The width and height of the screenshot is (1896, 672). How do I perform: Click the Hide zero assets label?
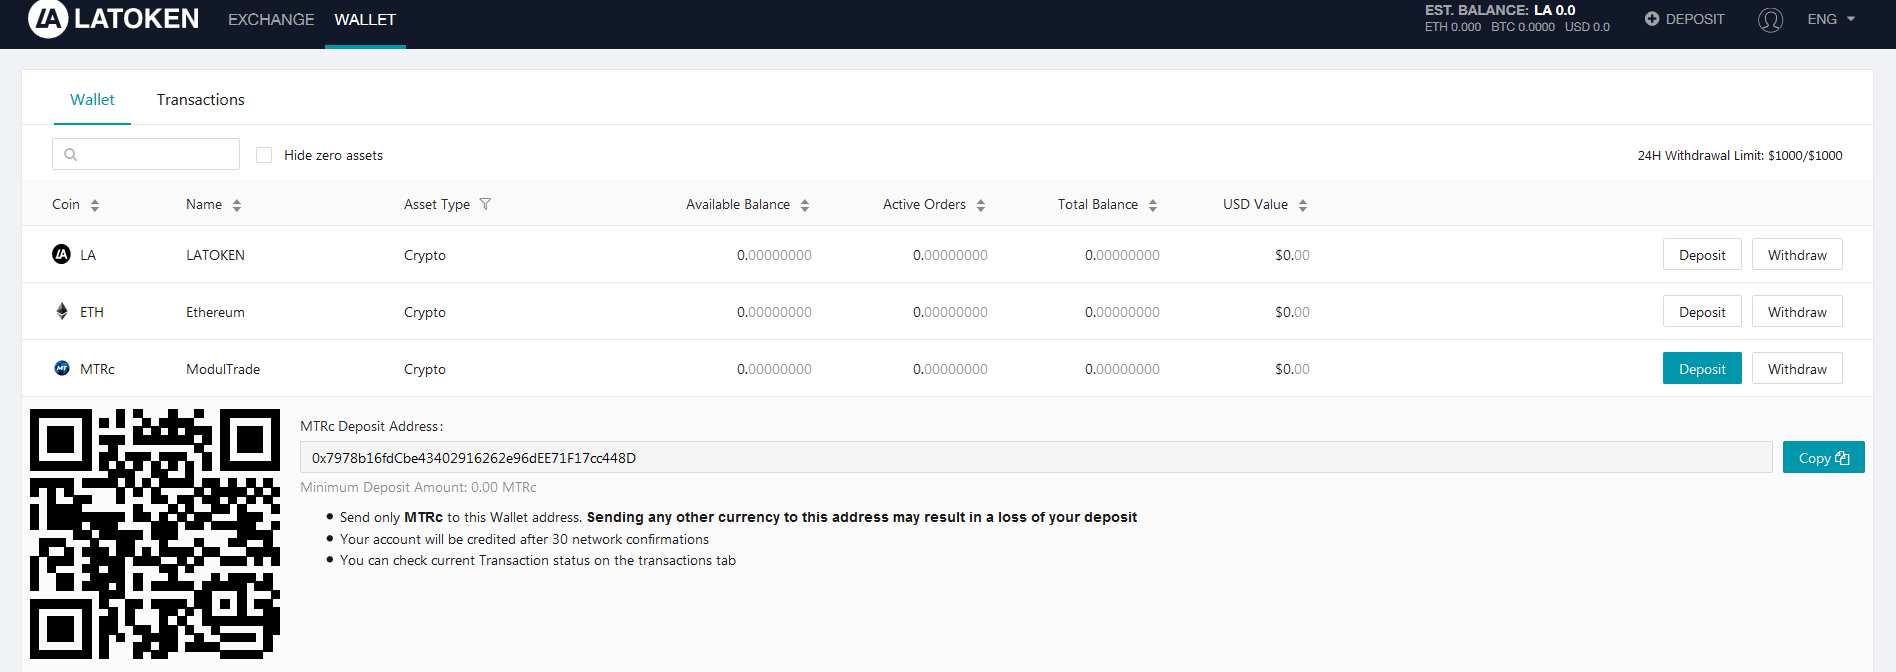pyautogui.click(x=333, y=155)
